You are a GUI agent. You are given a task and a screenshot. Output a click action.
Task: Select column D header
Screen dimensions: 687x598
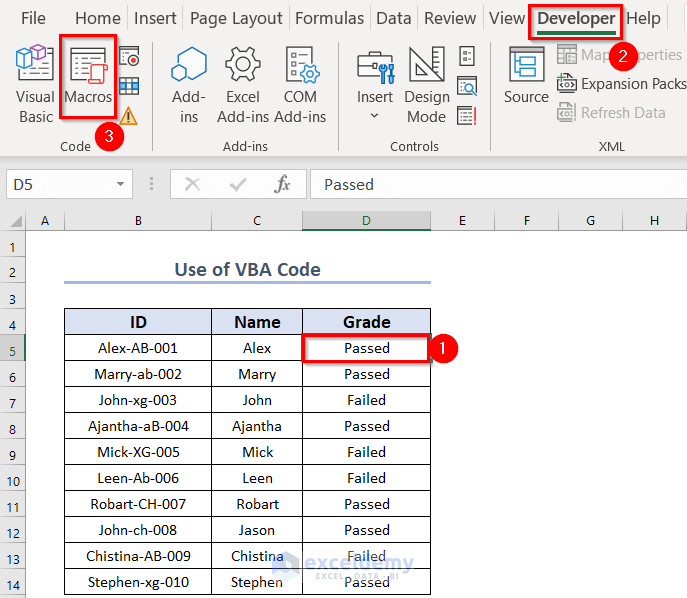(366, 221)
